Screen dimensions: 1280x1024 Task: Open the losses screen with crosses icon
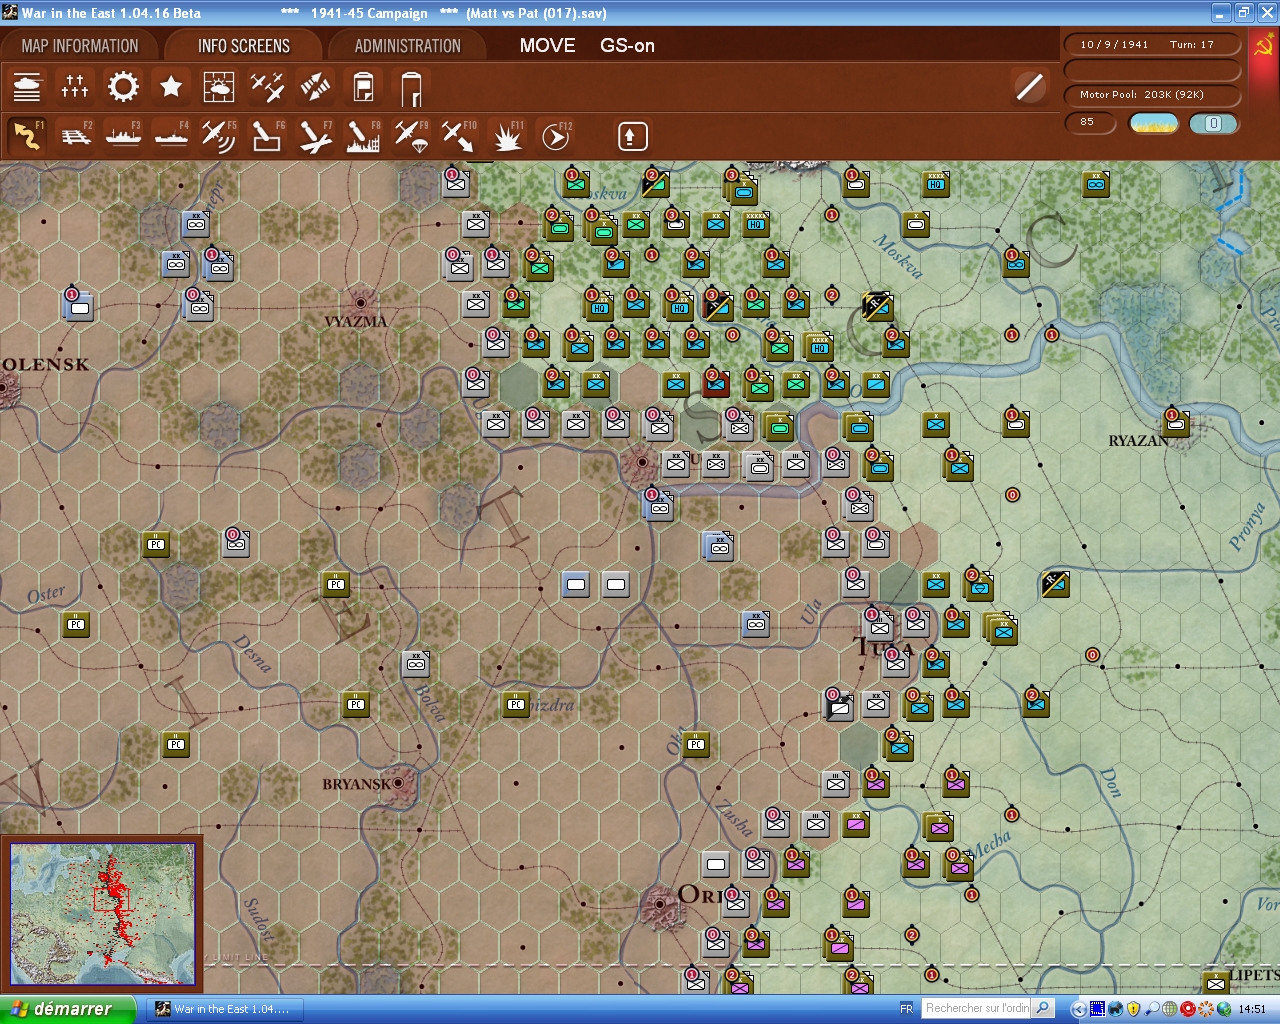tap(75, 87)
